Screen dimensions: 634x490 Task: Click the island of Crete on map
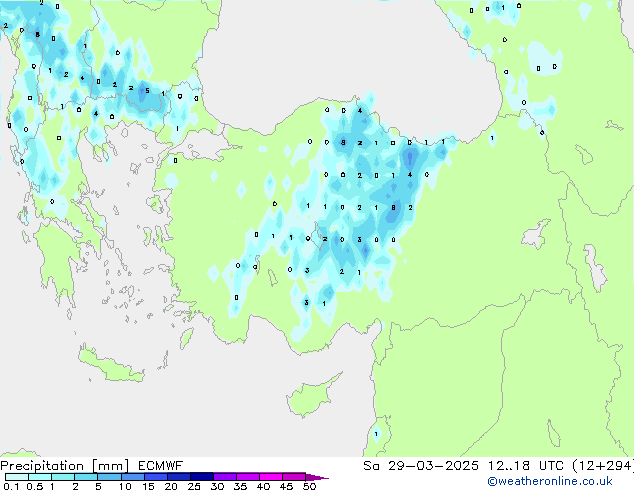pos(111,365)
